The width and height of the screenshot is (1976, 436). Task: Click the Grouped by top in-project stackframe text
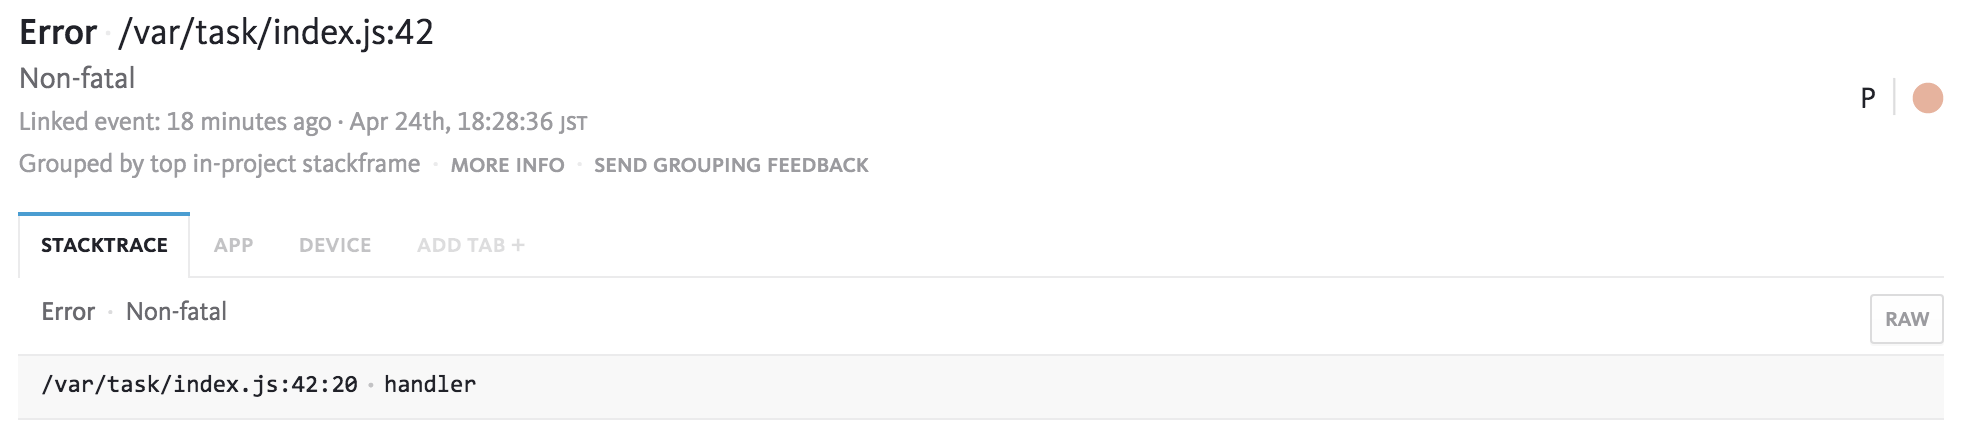tap(220, 164)
